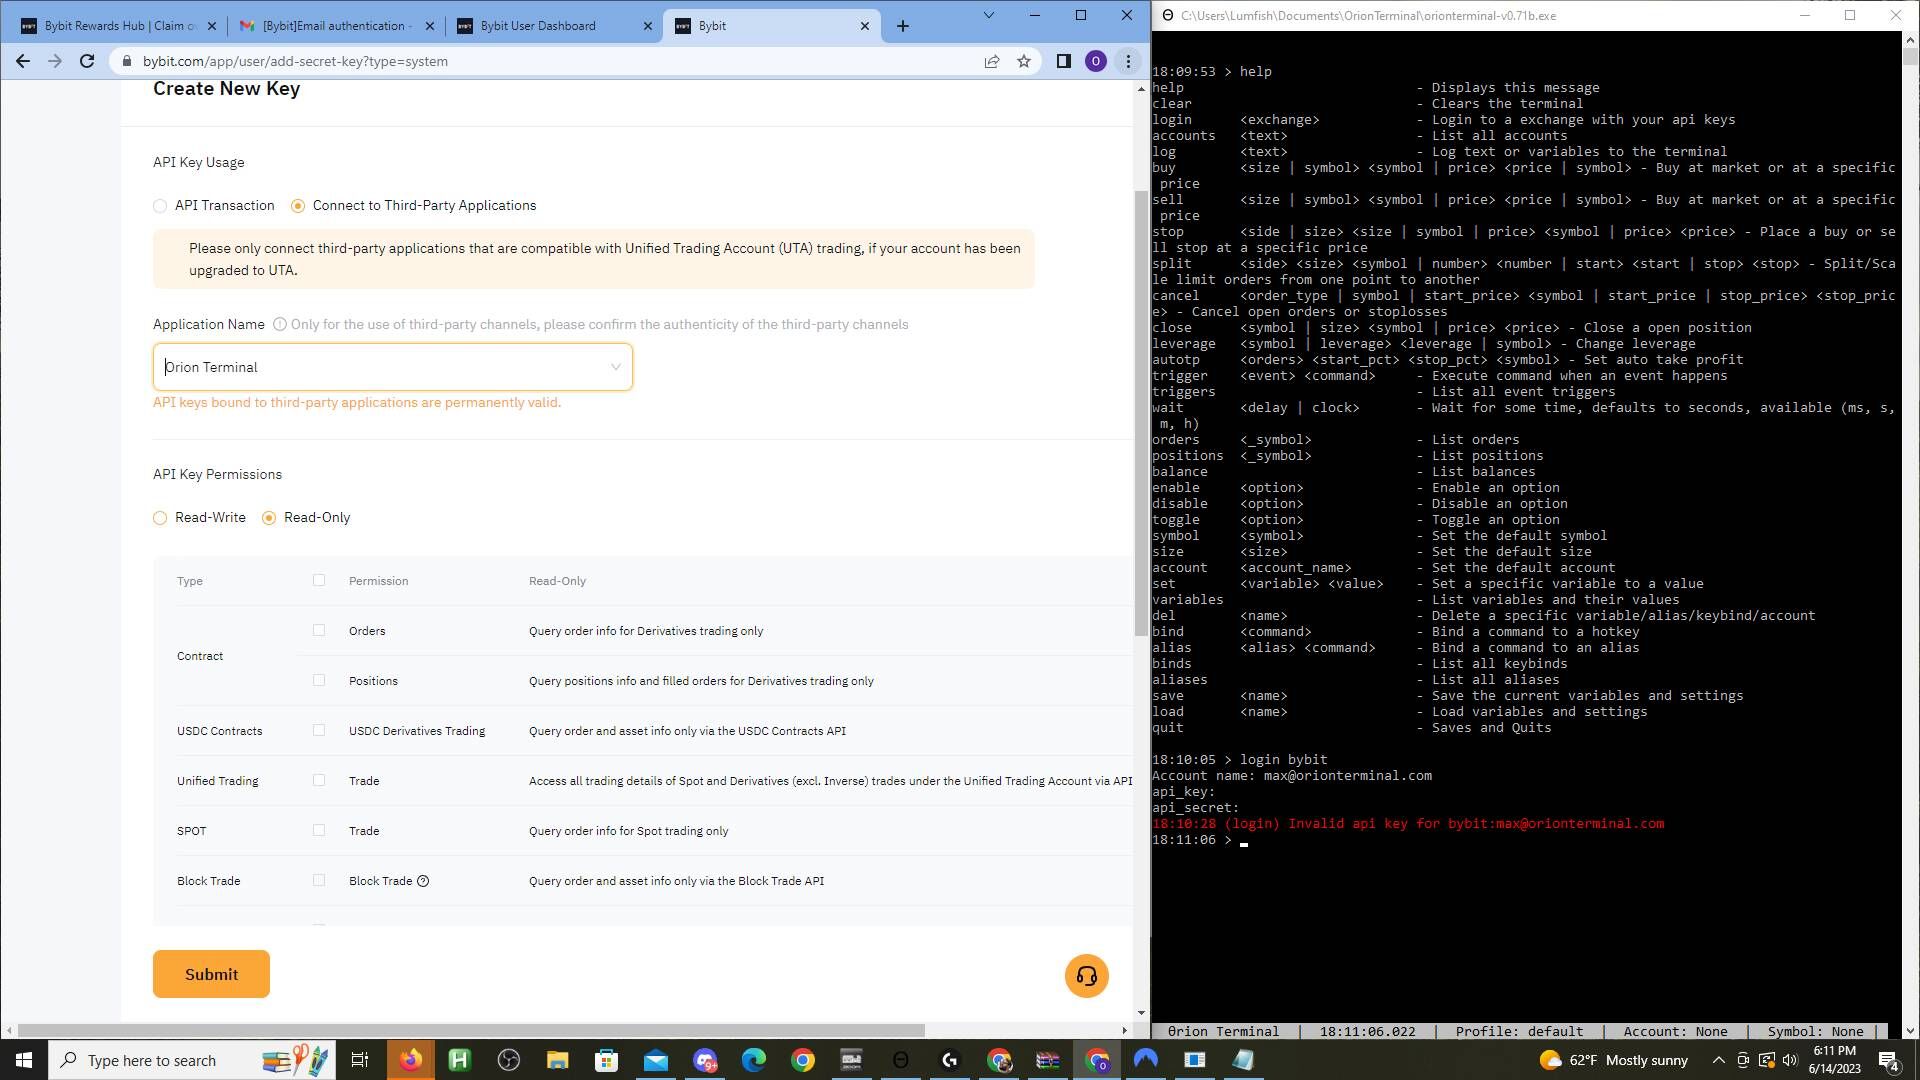This screenshot has height=1080, width=1920.
Task: Open the browser tab search chevron
Action: 988,16
